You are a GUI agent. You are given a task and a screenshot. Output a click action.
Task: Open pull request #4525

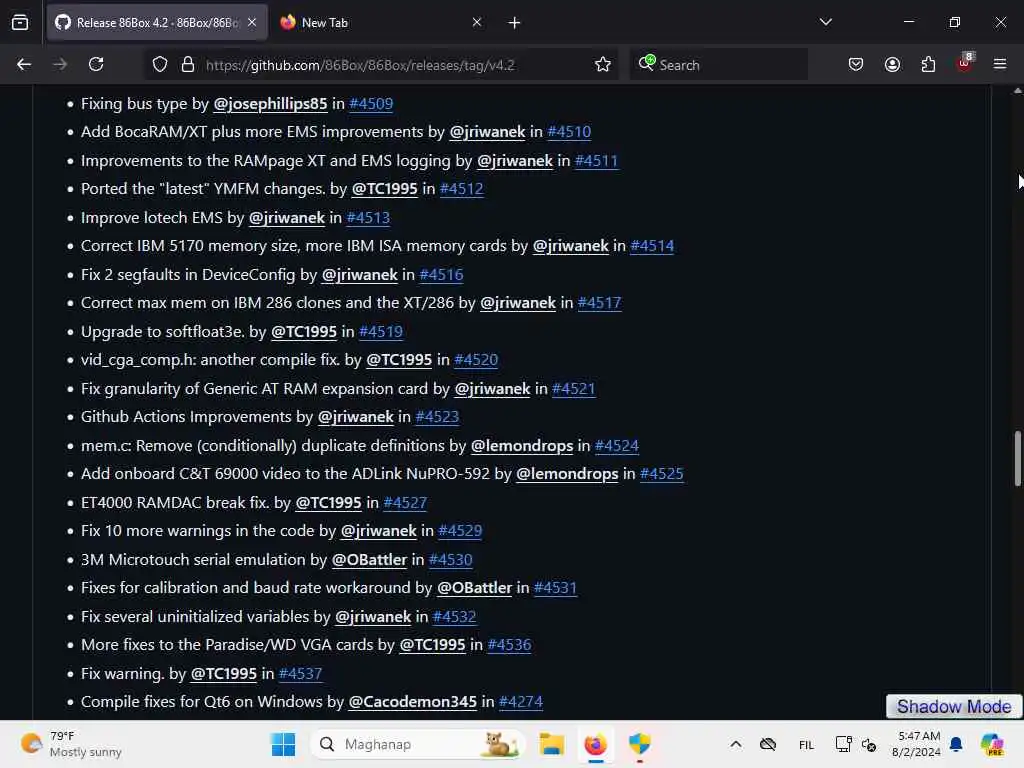pyautogui.click(x=662, y=474)
